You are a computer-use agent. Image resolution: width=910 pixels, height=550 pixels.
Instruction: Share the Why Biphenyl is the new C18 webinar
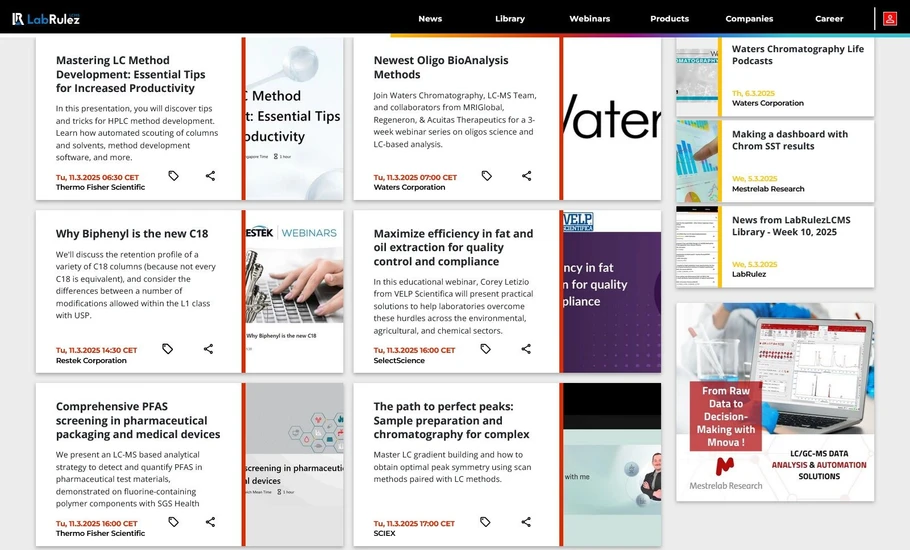point(208,349)
